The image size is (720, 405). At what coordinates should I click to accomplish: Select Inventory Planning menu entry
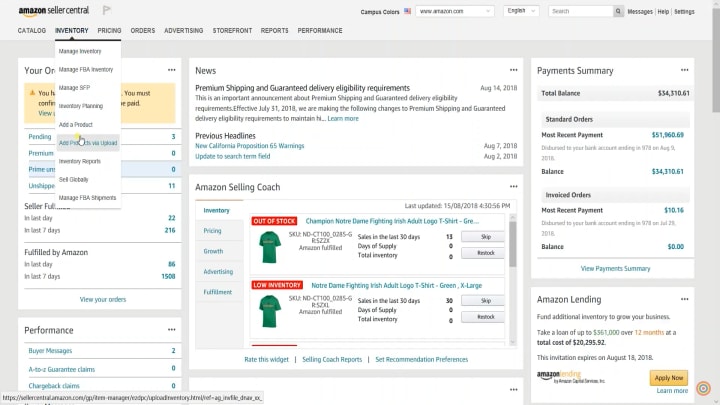81,106
